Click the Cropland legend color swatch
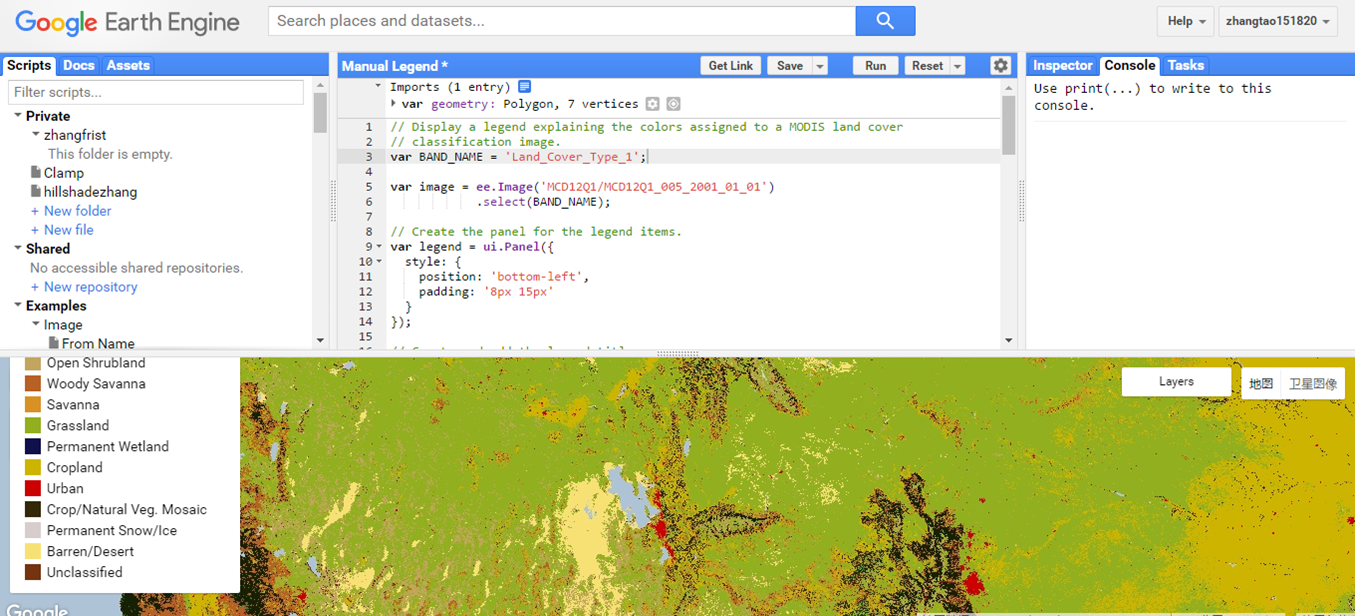This screenshot has height=616, width=1355. pos(33,468)
